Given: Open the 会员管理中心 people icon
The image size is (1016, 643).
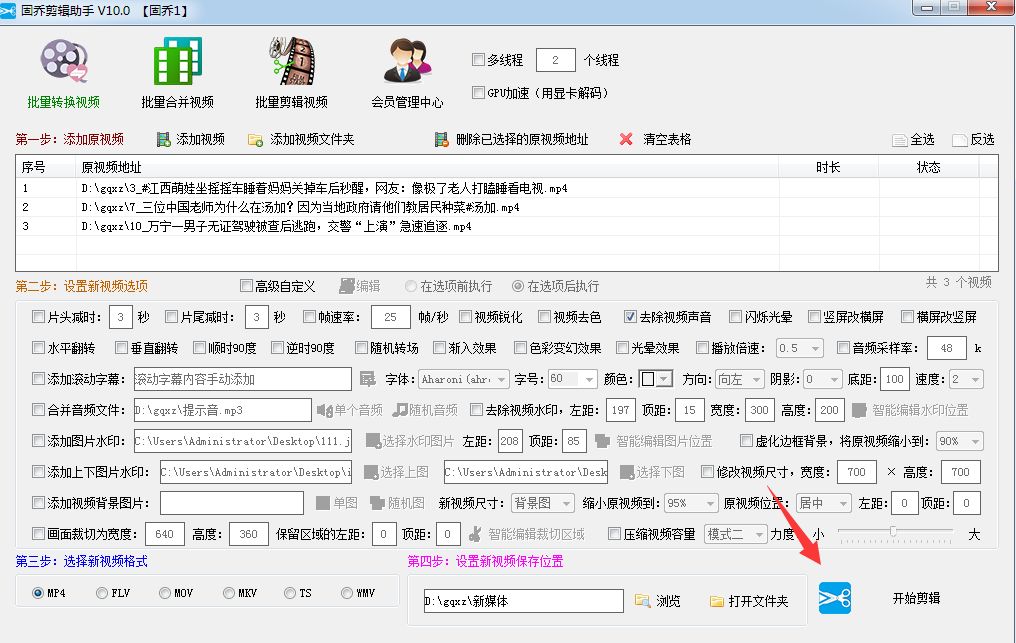Looking at the screenshot, I should [x=408, y=61].
